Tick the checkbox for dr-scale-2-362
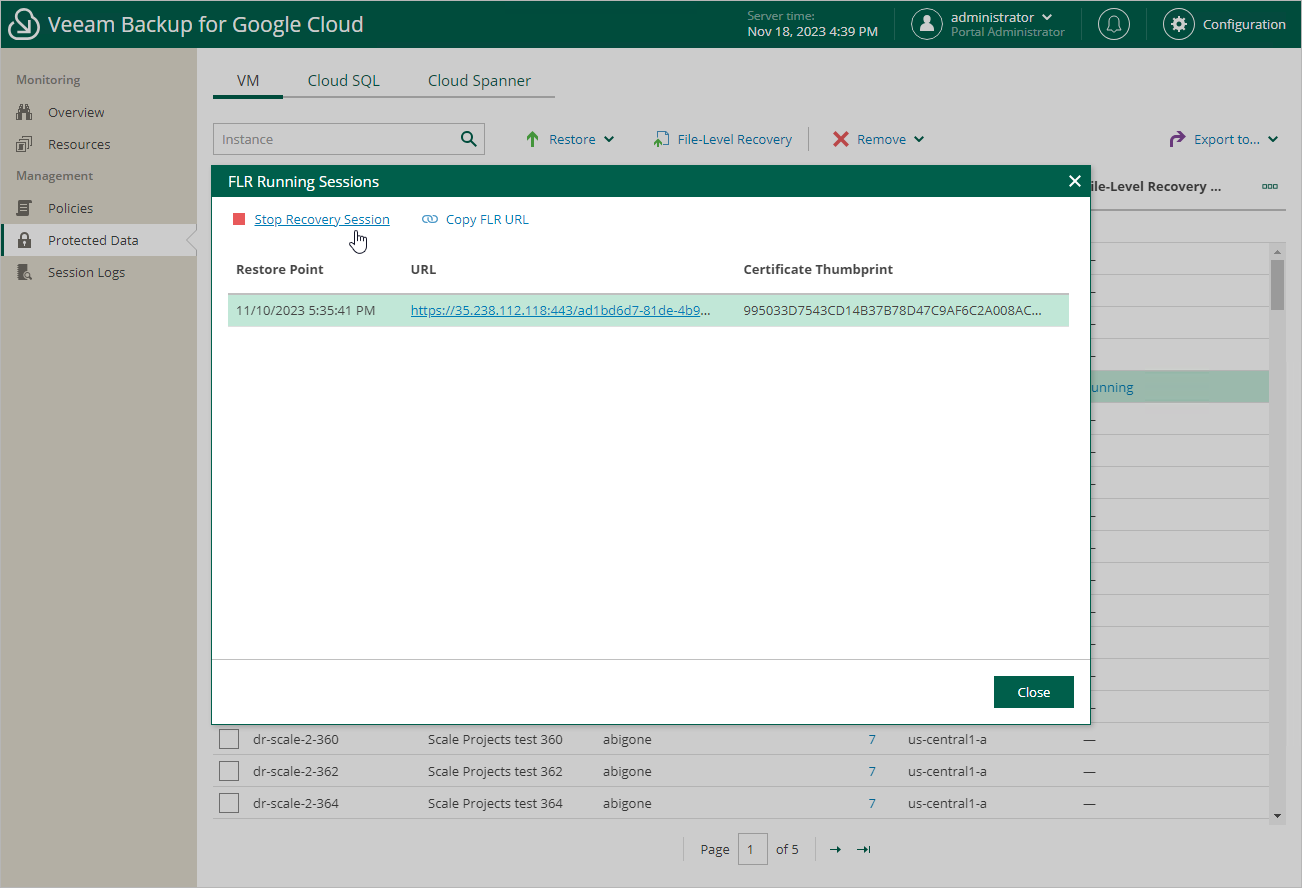 tap(229, 772)
